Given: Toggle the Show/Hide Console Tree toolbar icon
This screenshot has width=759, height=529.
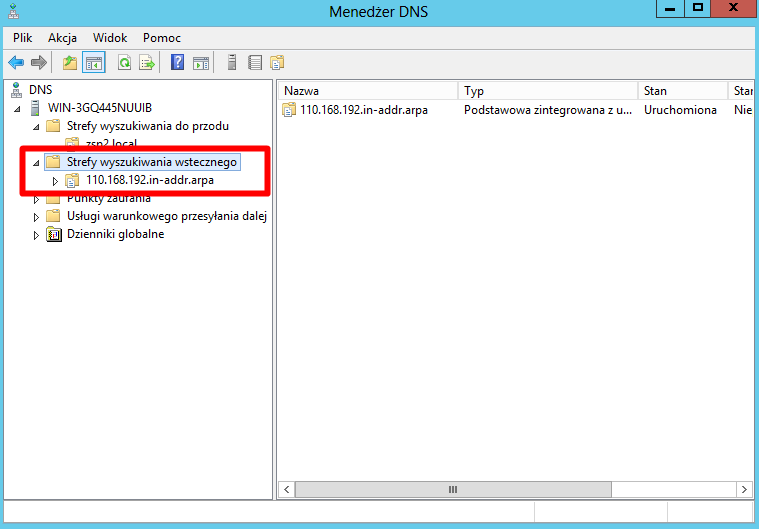Looking at the screenshot, I should coord(93,63).
